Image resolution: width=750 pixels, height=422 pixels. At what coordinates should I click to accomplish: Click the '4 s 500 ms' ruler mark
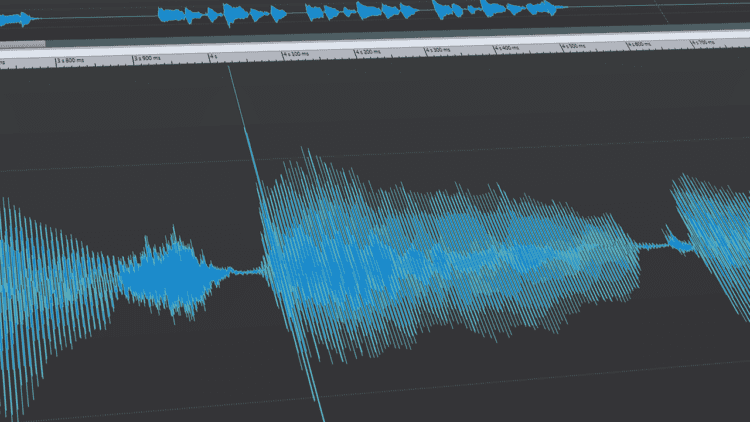574,46
